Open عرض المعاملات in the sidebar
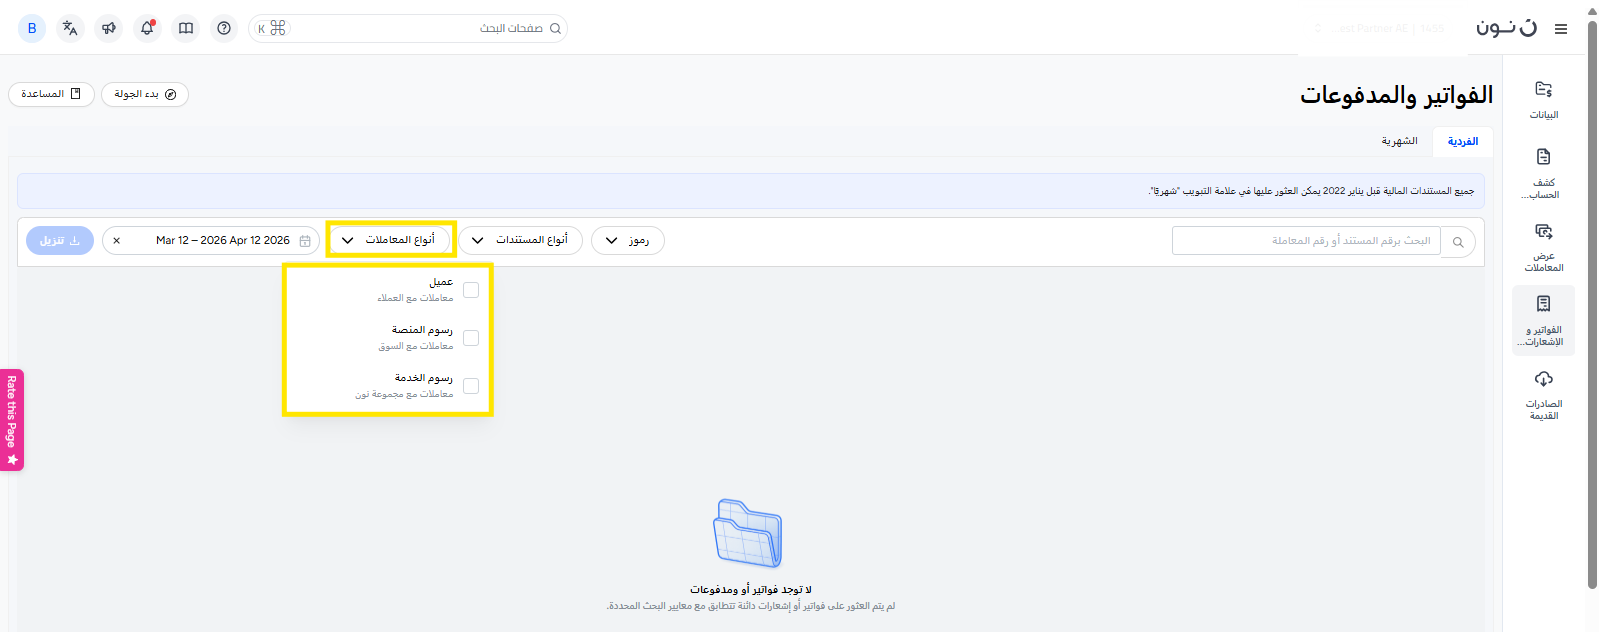 point(1544,247)
